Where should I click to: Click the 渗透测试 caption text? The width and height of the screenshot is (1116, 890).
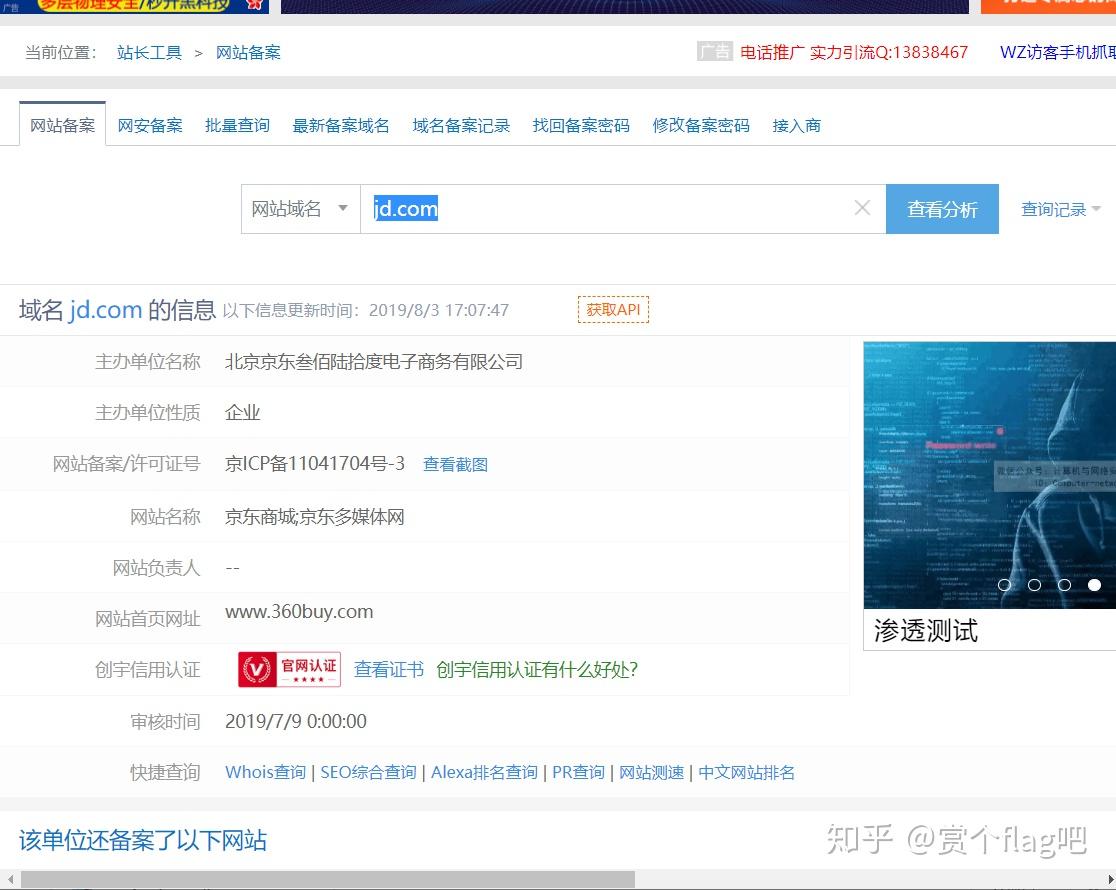coord(926,630)
